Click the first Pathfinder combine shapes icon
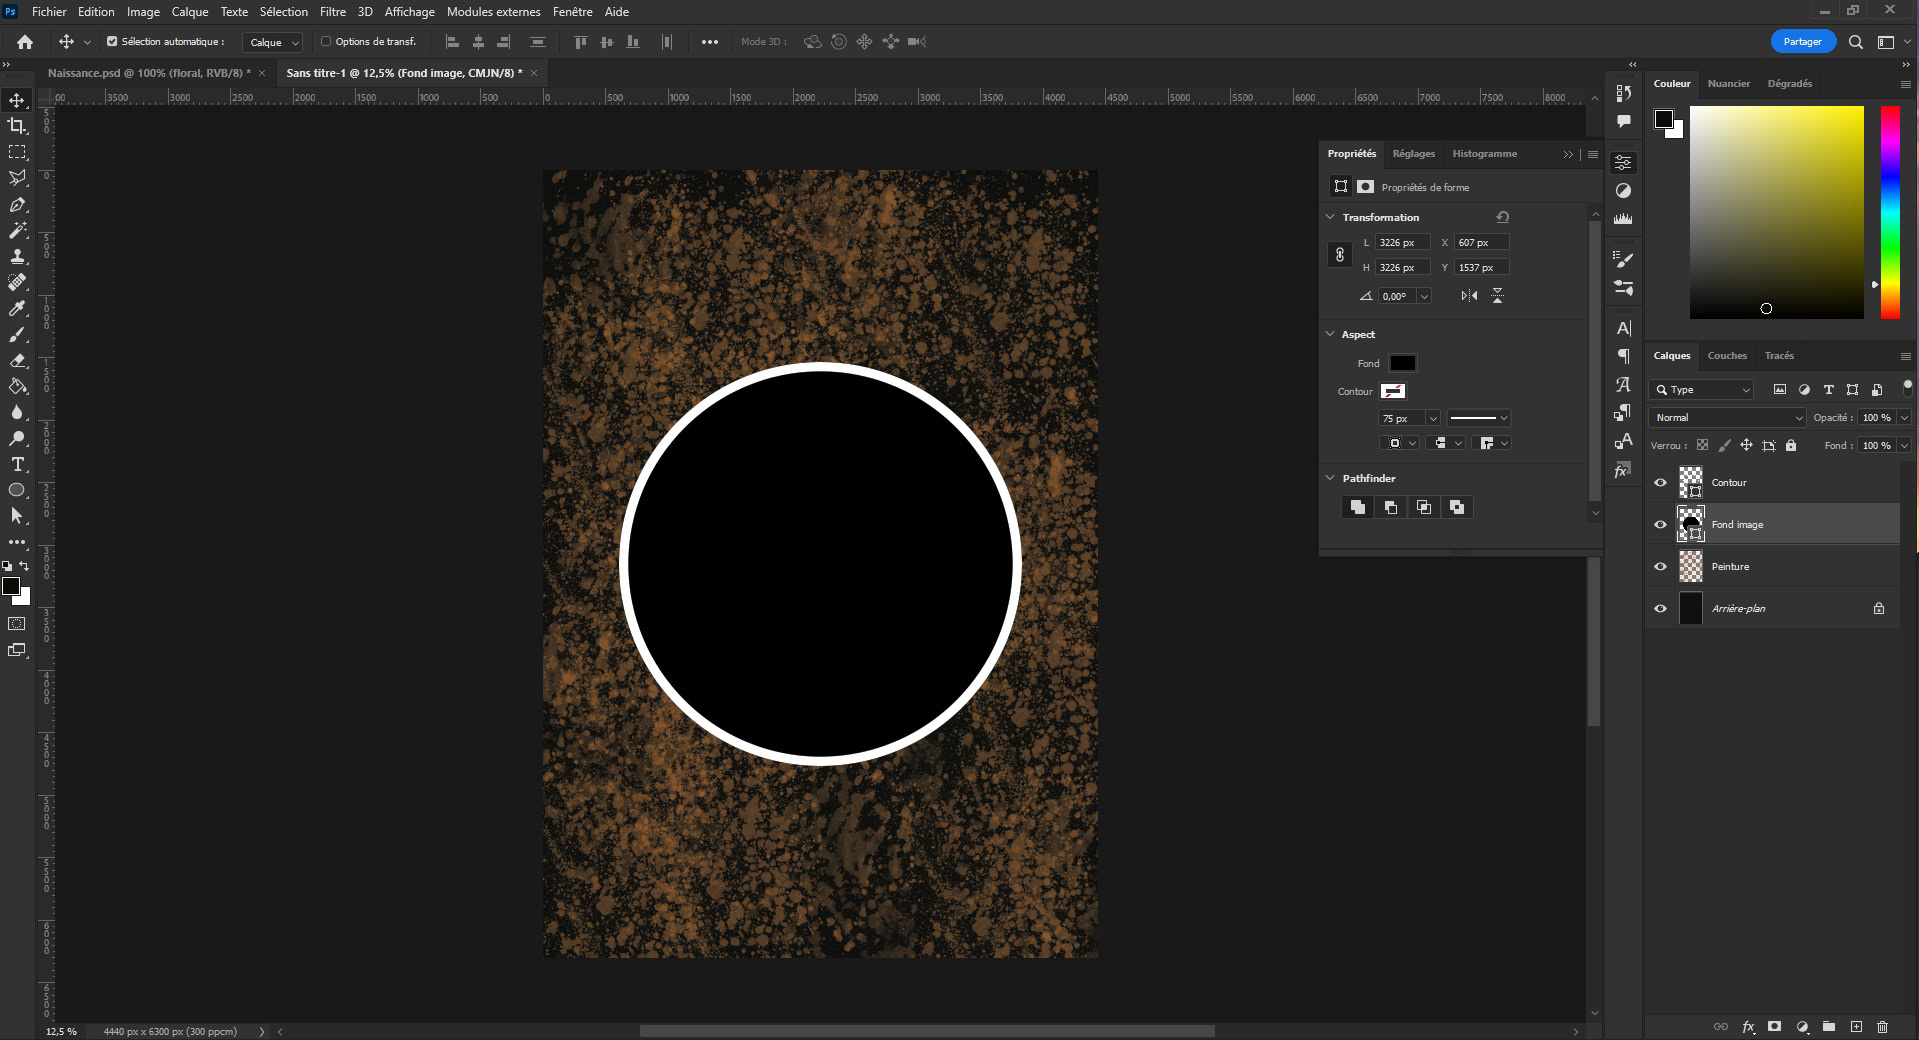 (x=1357, y=507)
